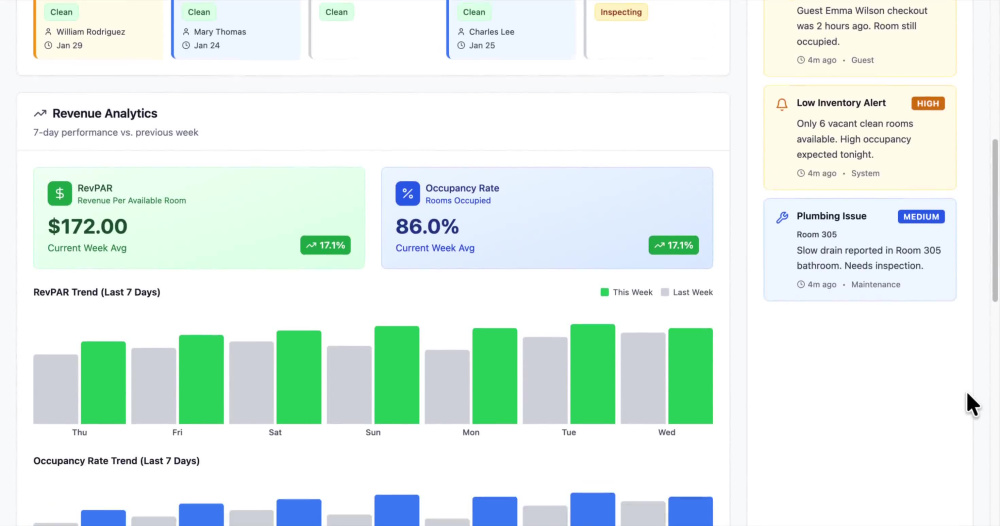Screen dimensions: 1000x526
Task: Click the blue Sun bar in Occupancy Trend
Action: 397,510
